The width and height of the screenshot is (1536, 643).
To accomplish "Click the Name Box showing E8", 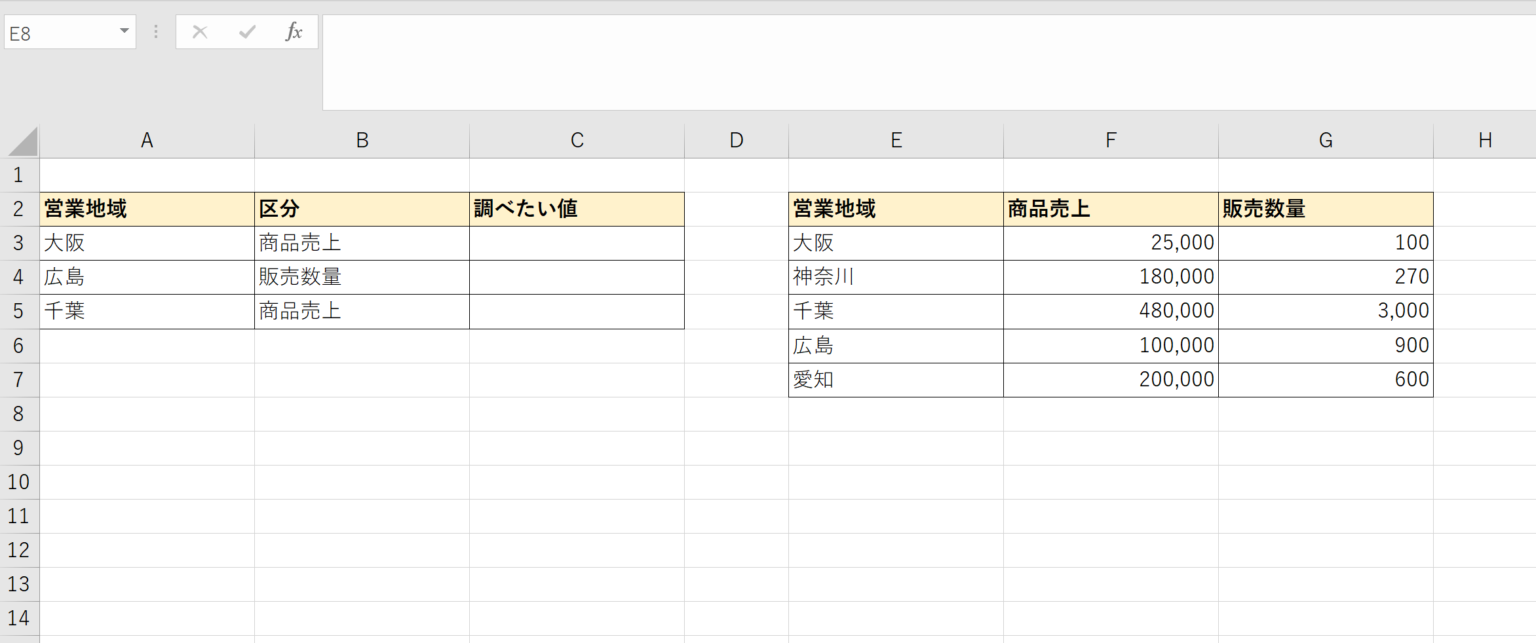I will tap(58, 32).
